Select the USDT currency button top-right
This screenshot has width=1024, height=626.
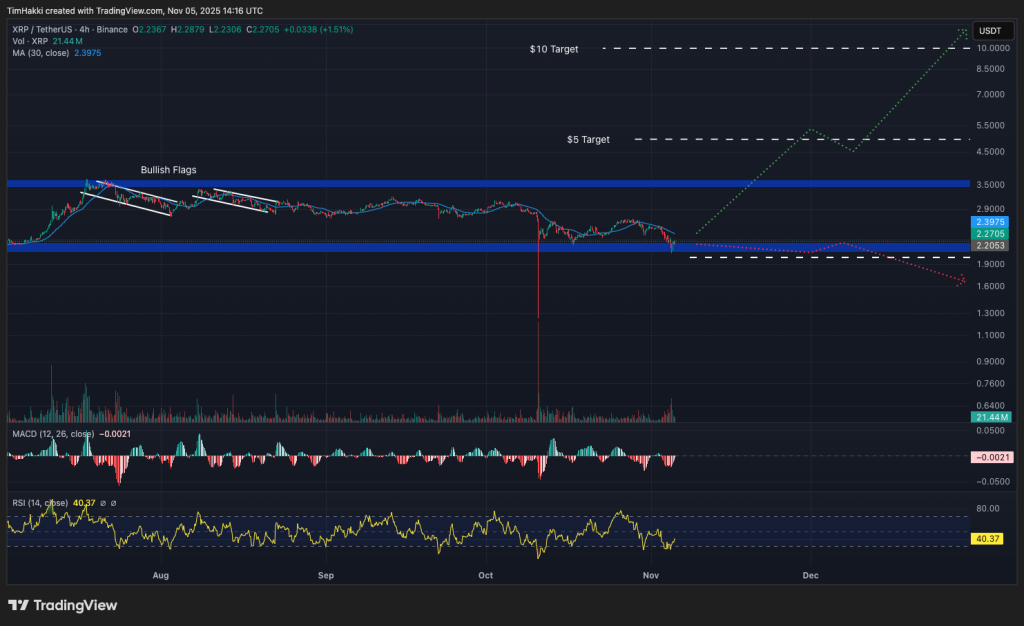(993, 31)
